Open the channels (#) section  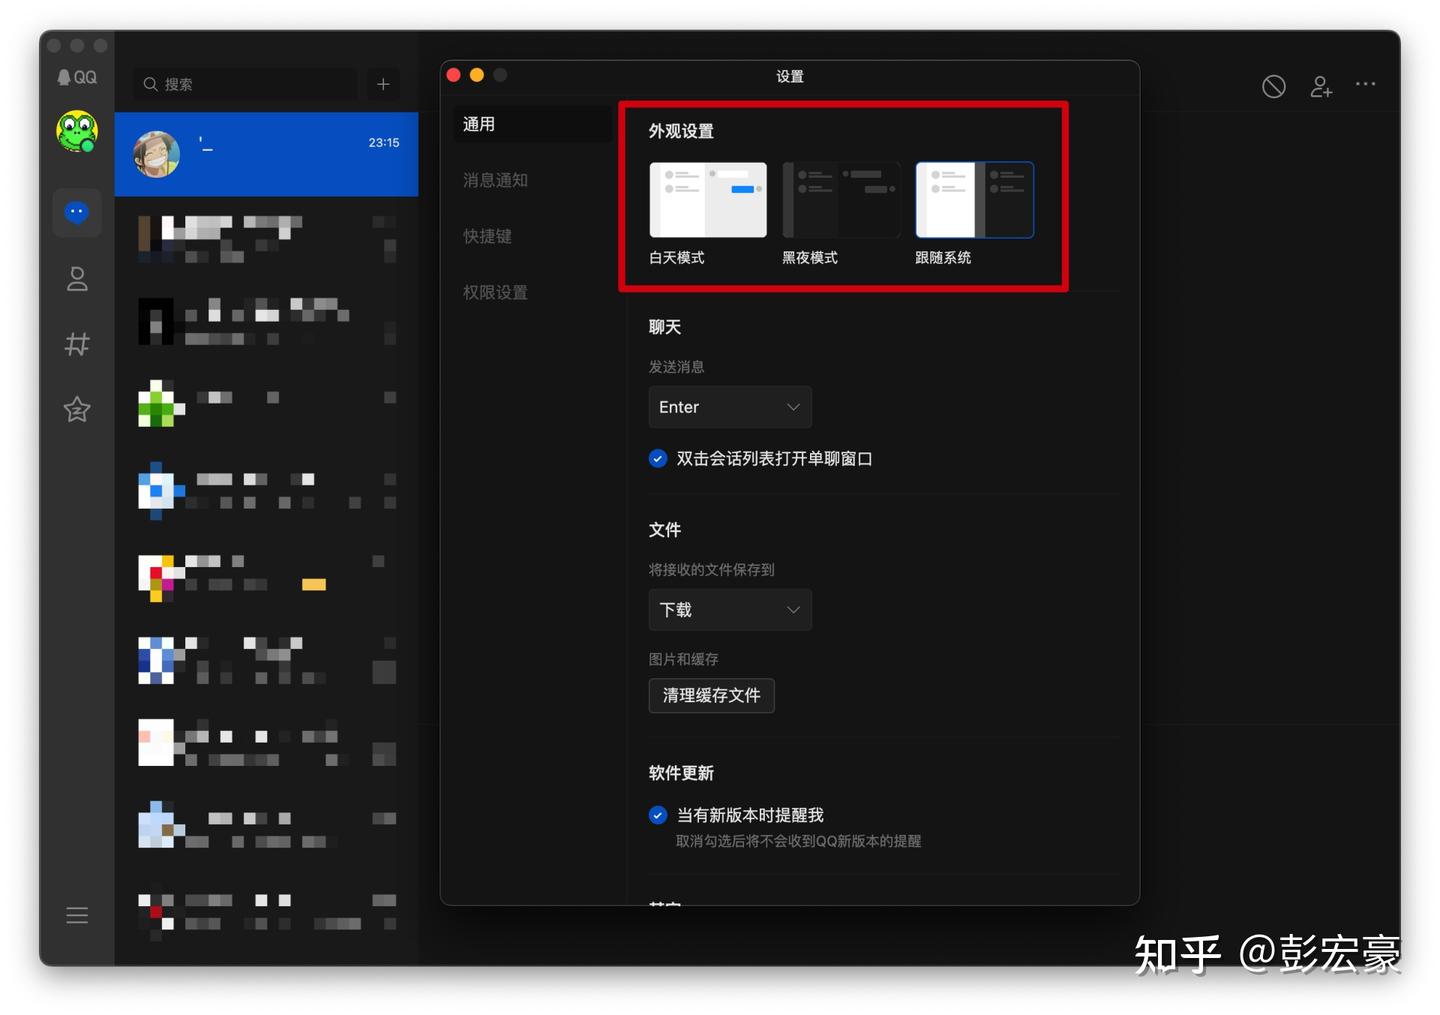(x=77, y=344)
